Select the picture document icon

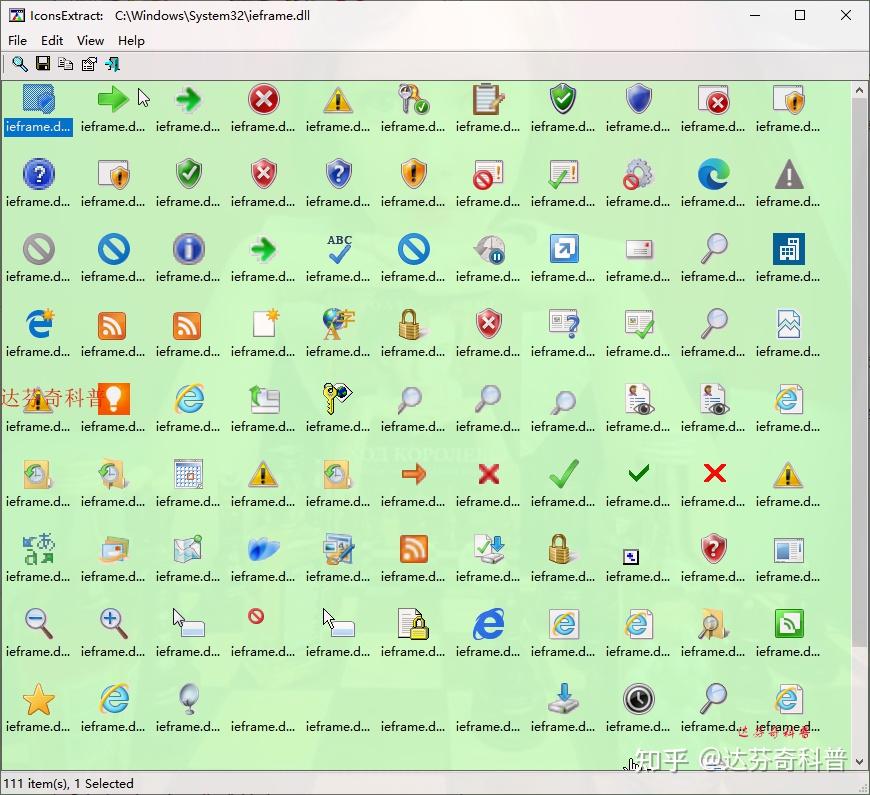pos(788,324)
